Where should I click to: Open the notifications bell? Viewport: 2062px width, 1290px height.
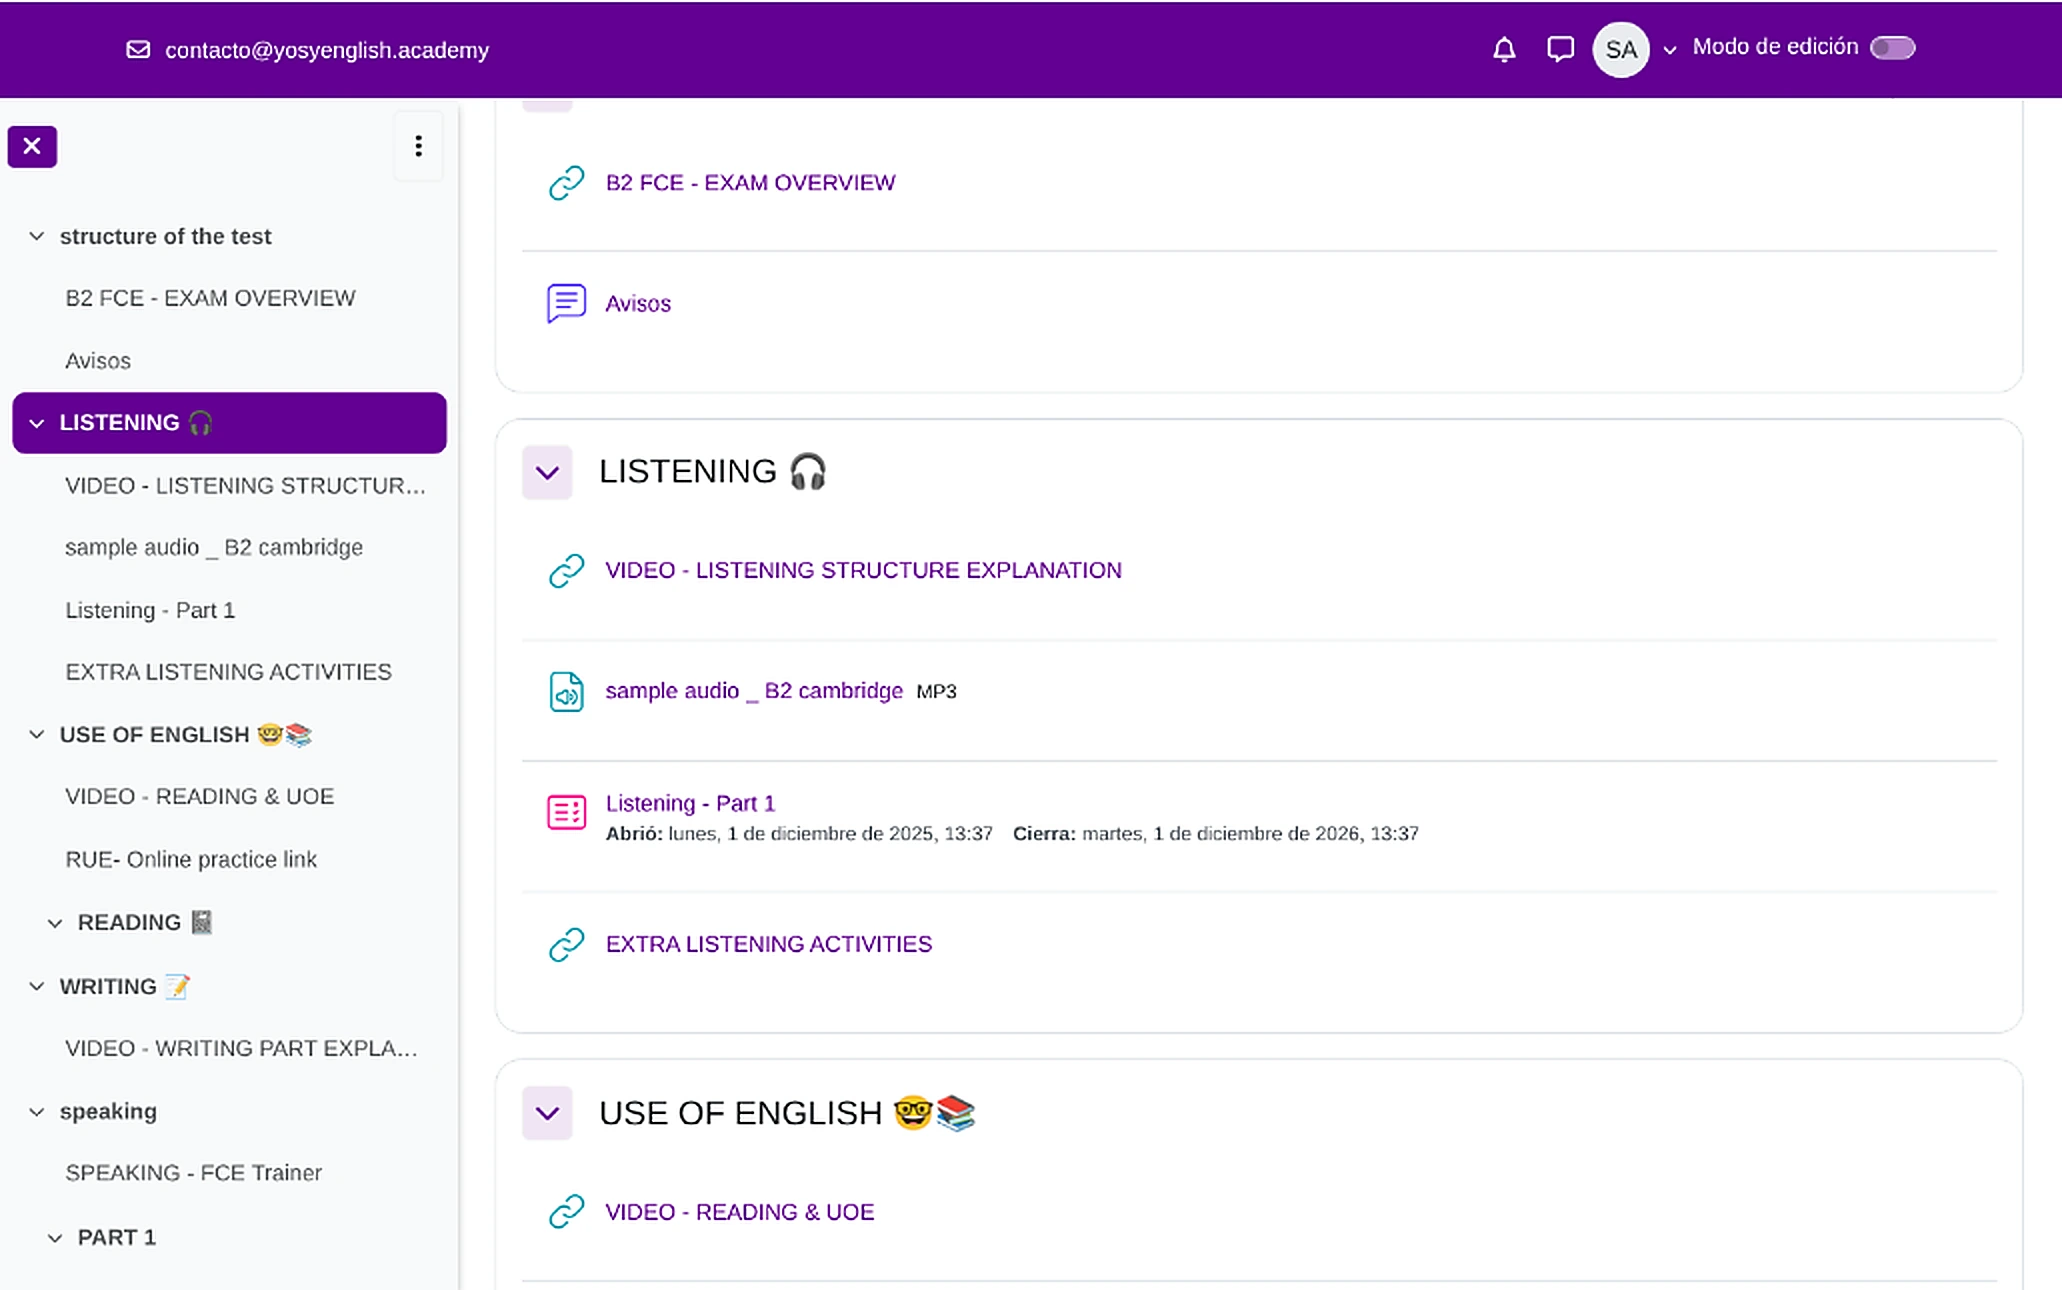pos(1503,49)
